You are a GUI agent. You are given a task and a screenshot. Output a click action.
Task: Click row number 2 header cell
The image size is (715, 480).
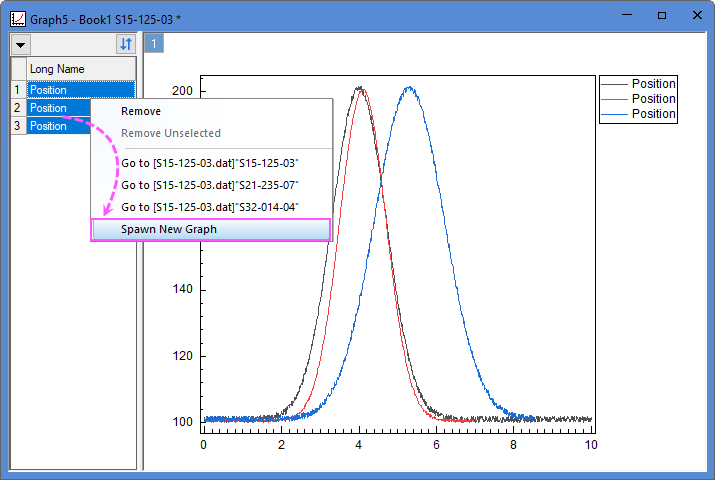(17, 108)
